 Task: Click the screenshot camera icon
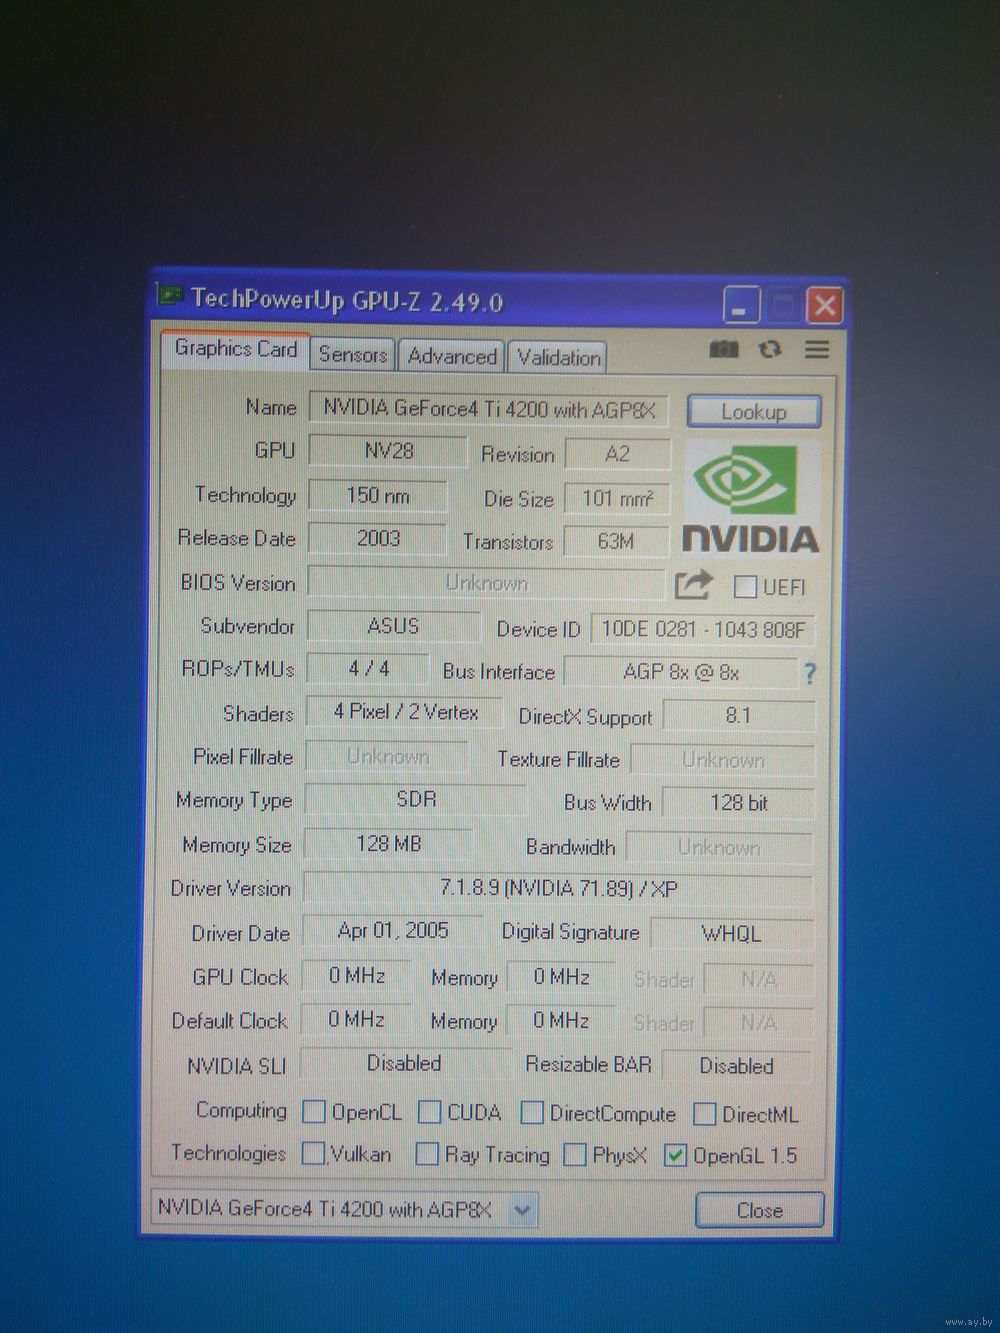(723, 349)
